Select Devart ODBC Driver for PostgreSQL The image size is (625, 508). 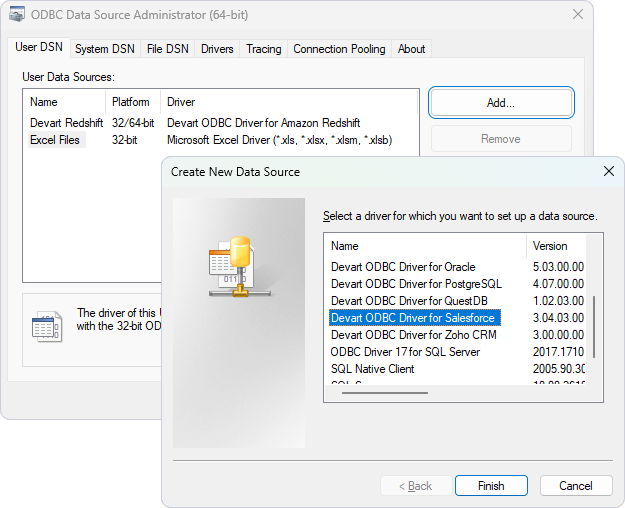point(416,284)
